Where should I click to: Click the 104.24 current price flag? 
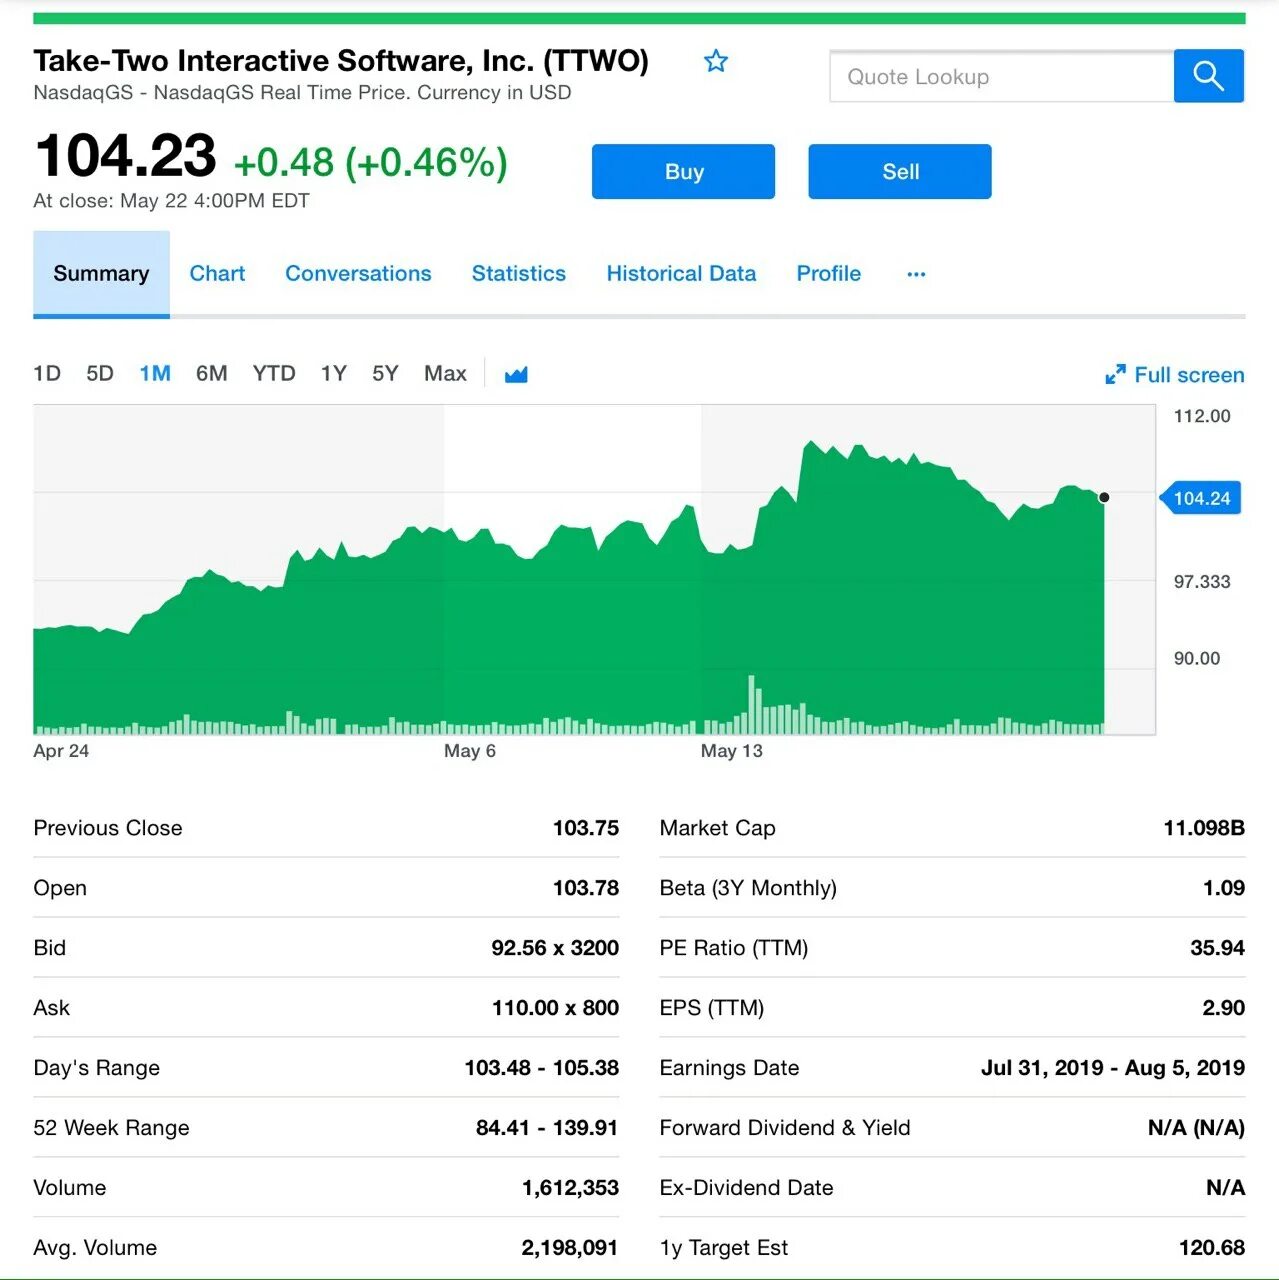coord(1201,498)
